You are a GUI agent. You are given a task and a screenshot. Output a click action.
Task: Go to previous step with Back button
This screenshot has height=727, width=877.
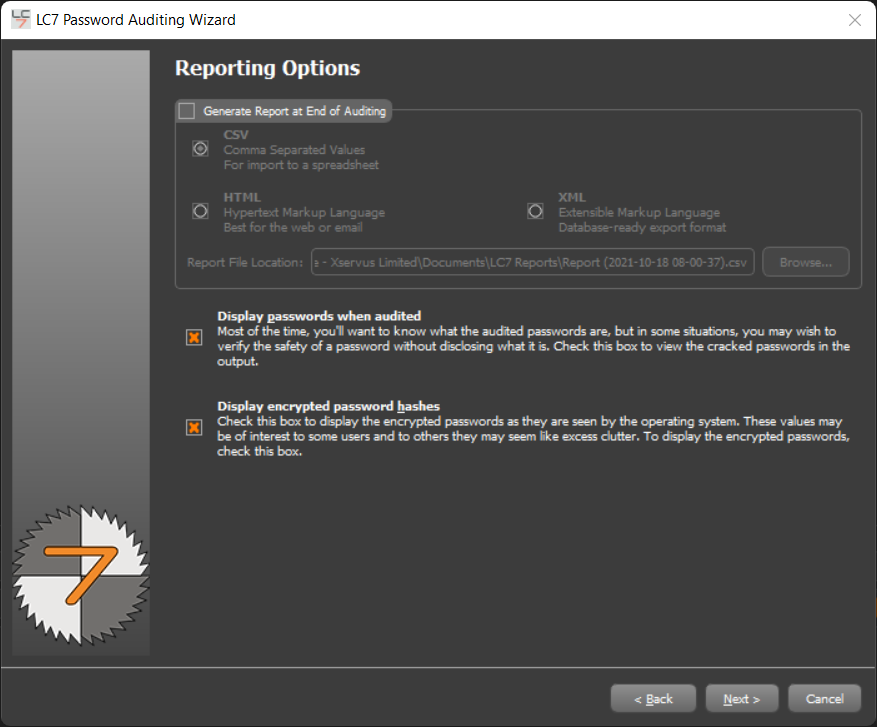point(653,698)
